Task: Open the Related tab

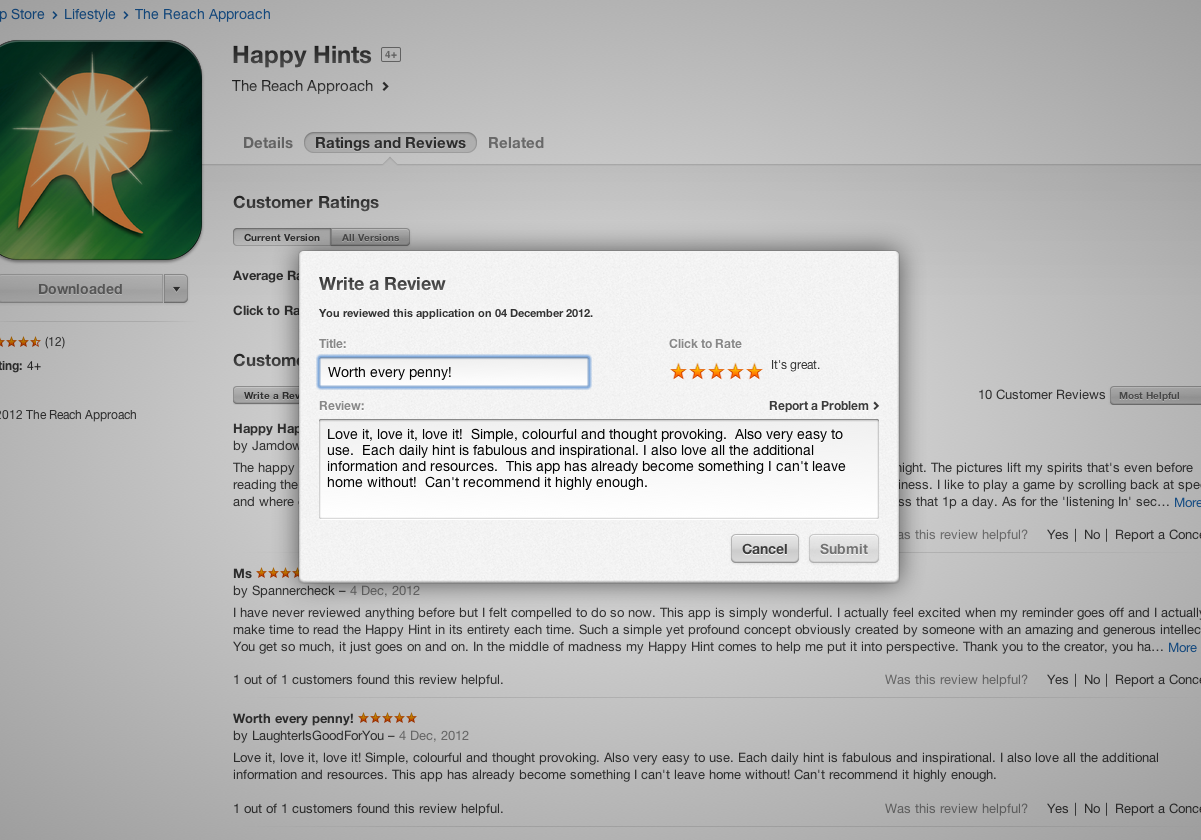Action: pyautogui.click(x=516, y=143)
